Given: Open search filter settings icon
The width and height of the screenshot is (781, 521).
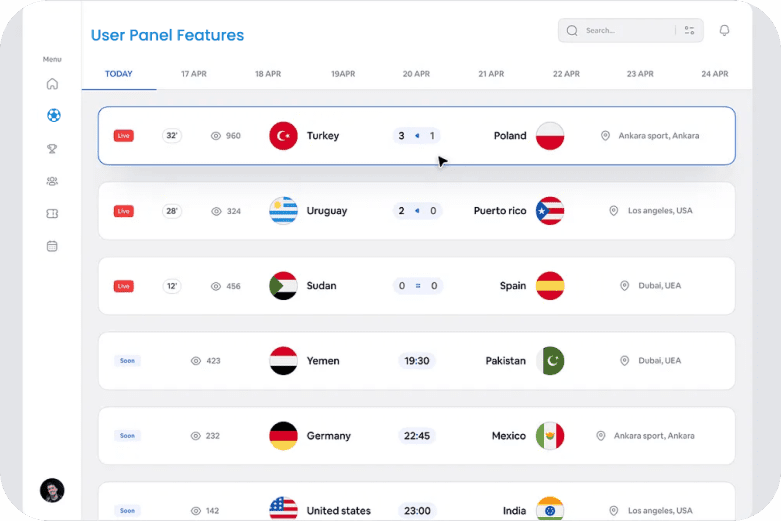Looking at the screenshot, I should pos(689,30).
